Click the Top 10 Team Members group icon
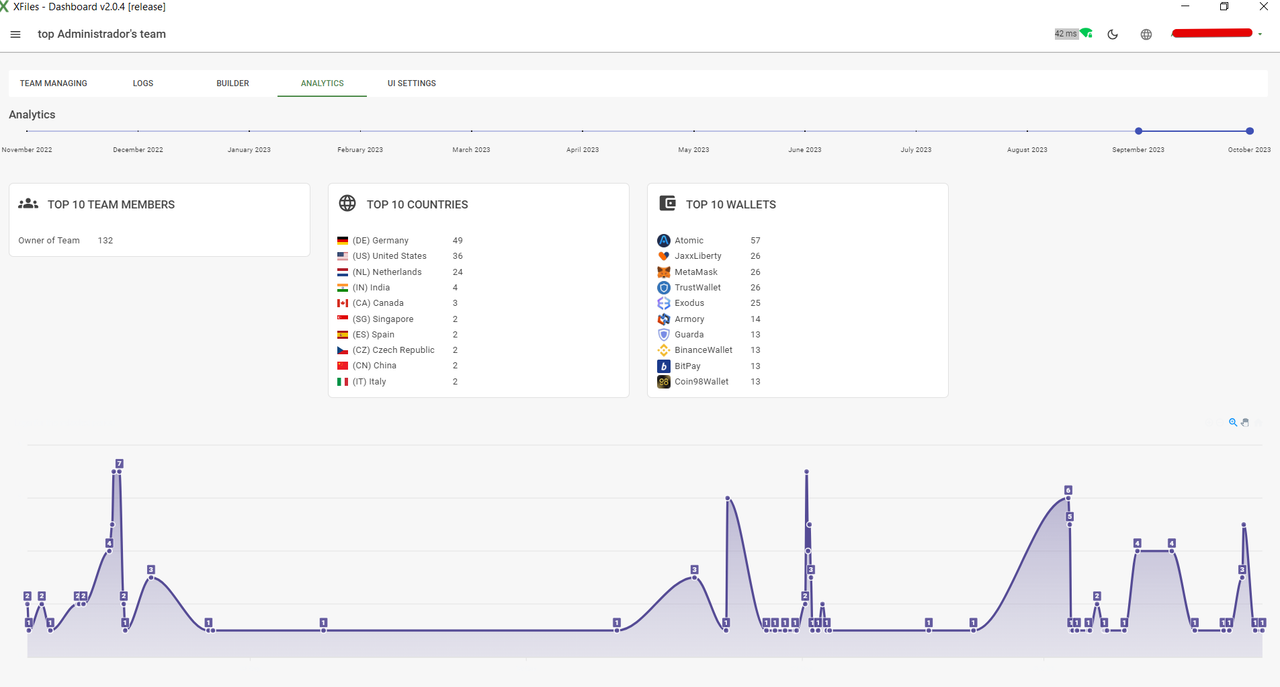The image size is (1280, 687). 28,204
